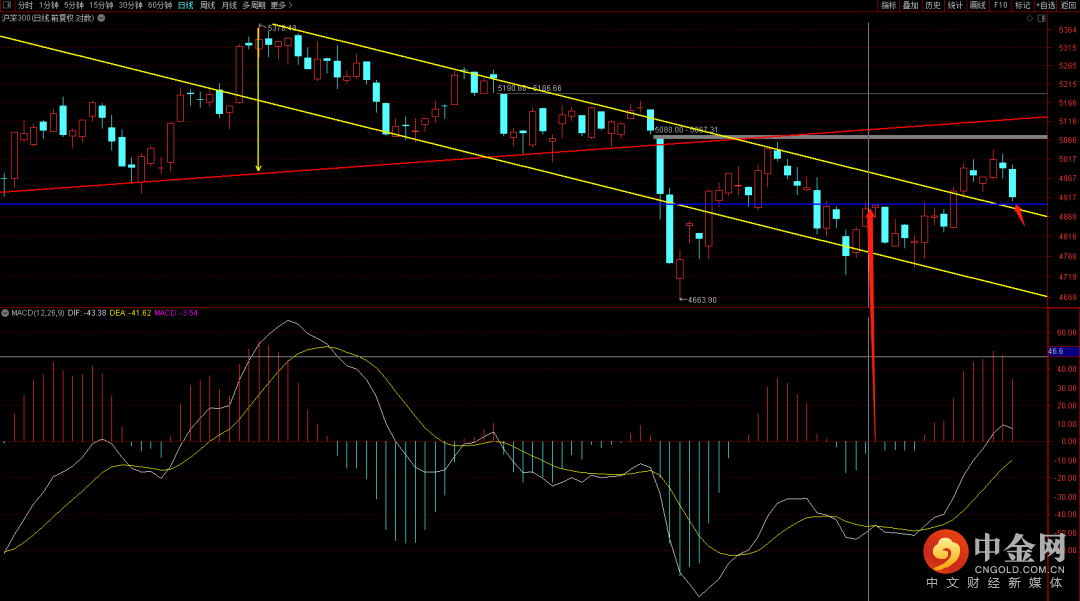Click the diamond icon at chart top right

(x=1030, y=19)
